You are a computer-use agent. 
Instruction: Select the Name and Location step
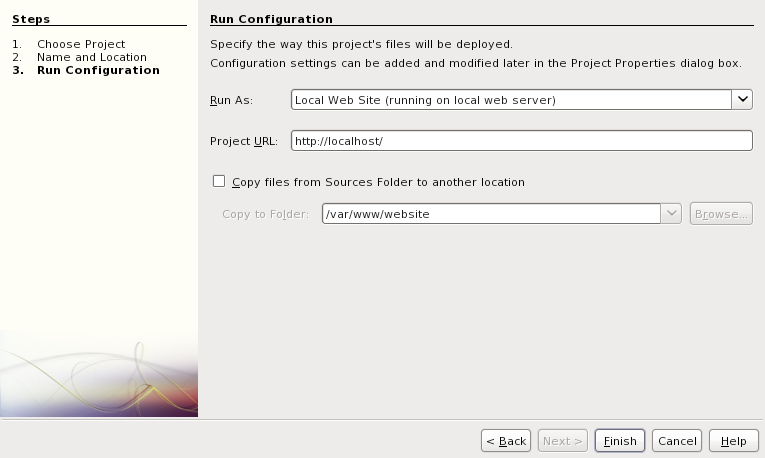[92, 57]
